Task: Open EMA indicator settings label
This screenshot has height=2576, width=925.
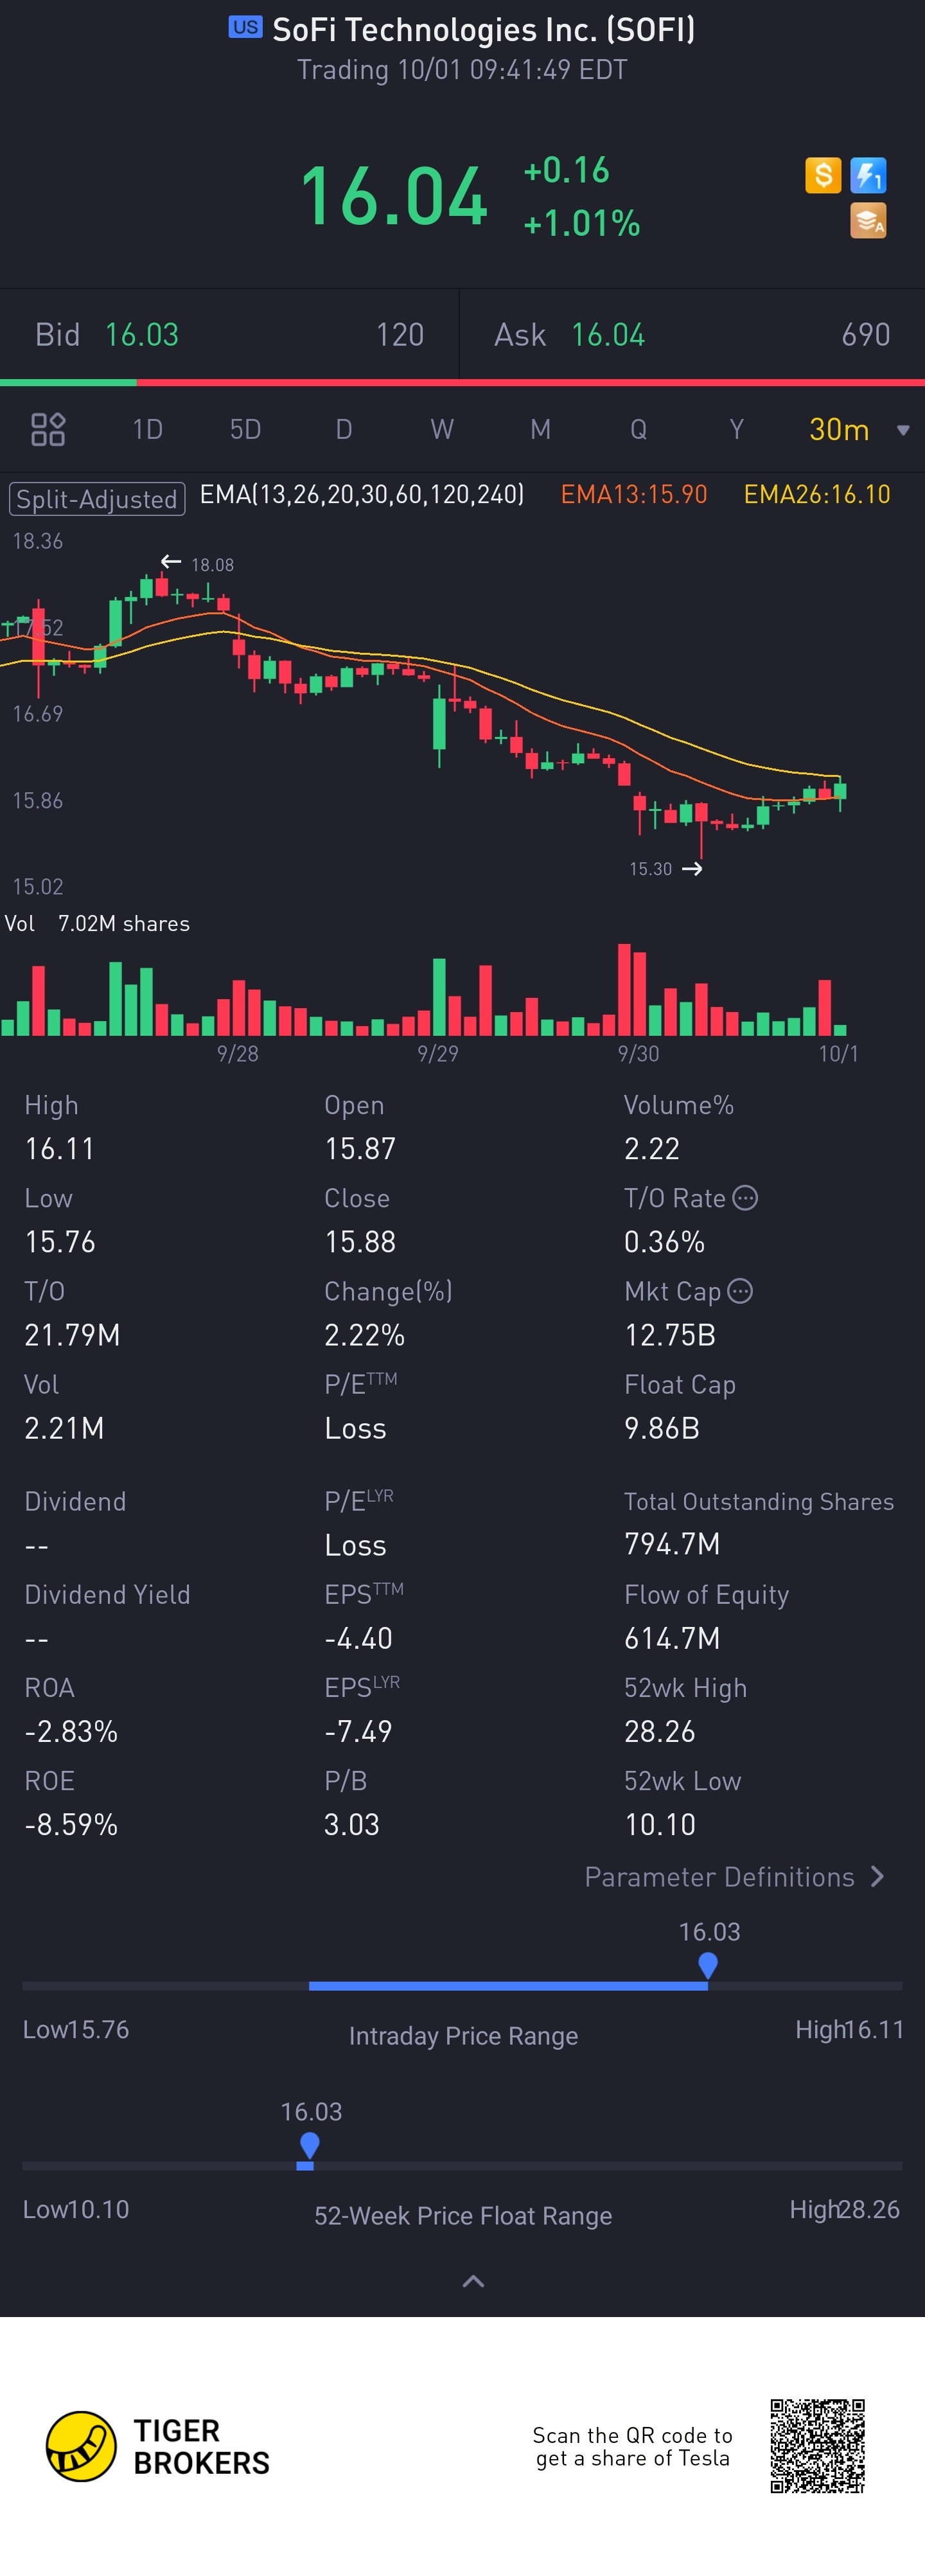Action: click(x=362, y=494)
